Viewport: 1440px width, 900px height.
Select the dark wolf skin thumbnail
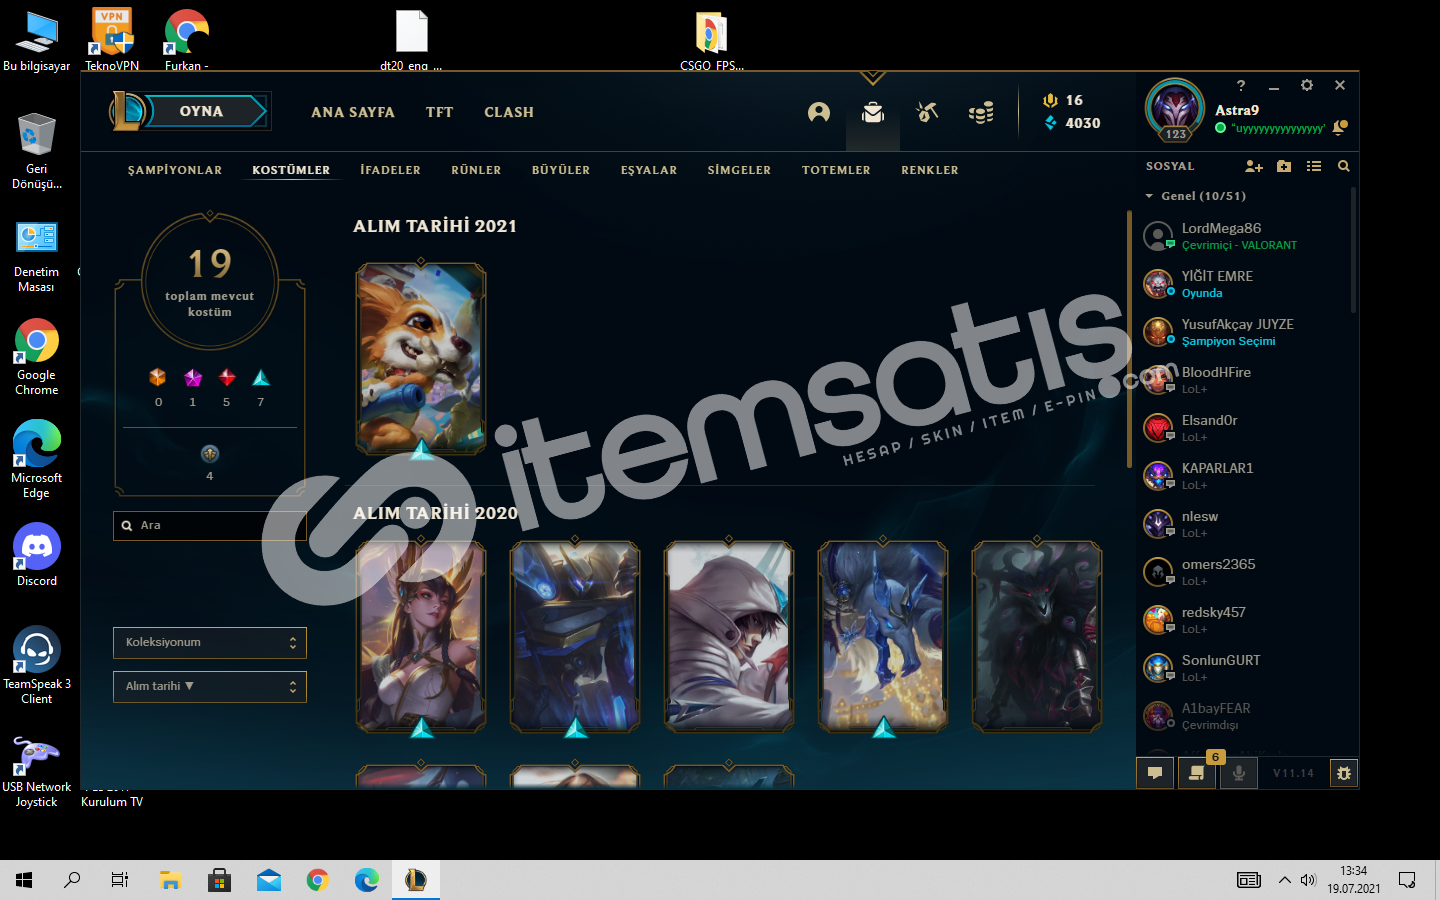tap(1037, 636)
